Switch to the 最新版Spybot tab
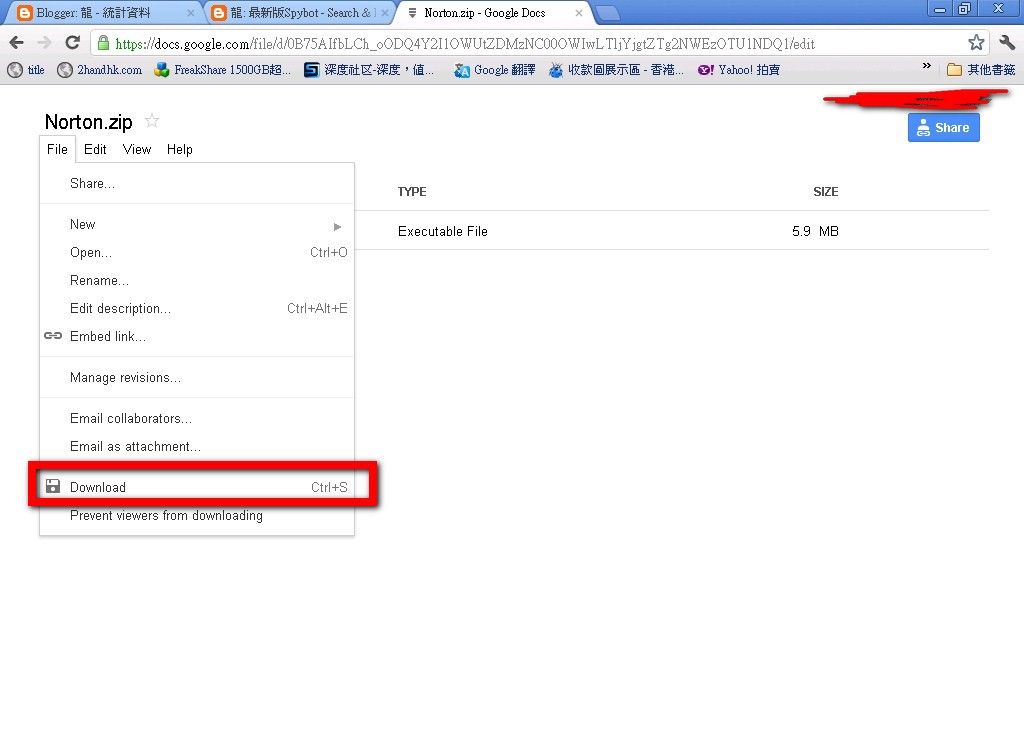The image size is (1024, 738). coord(298,12)
